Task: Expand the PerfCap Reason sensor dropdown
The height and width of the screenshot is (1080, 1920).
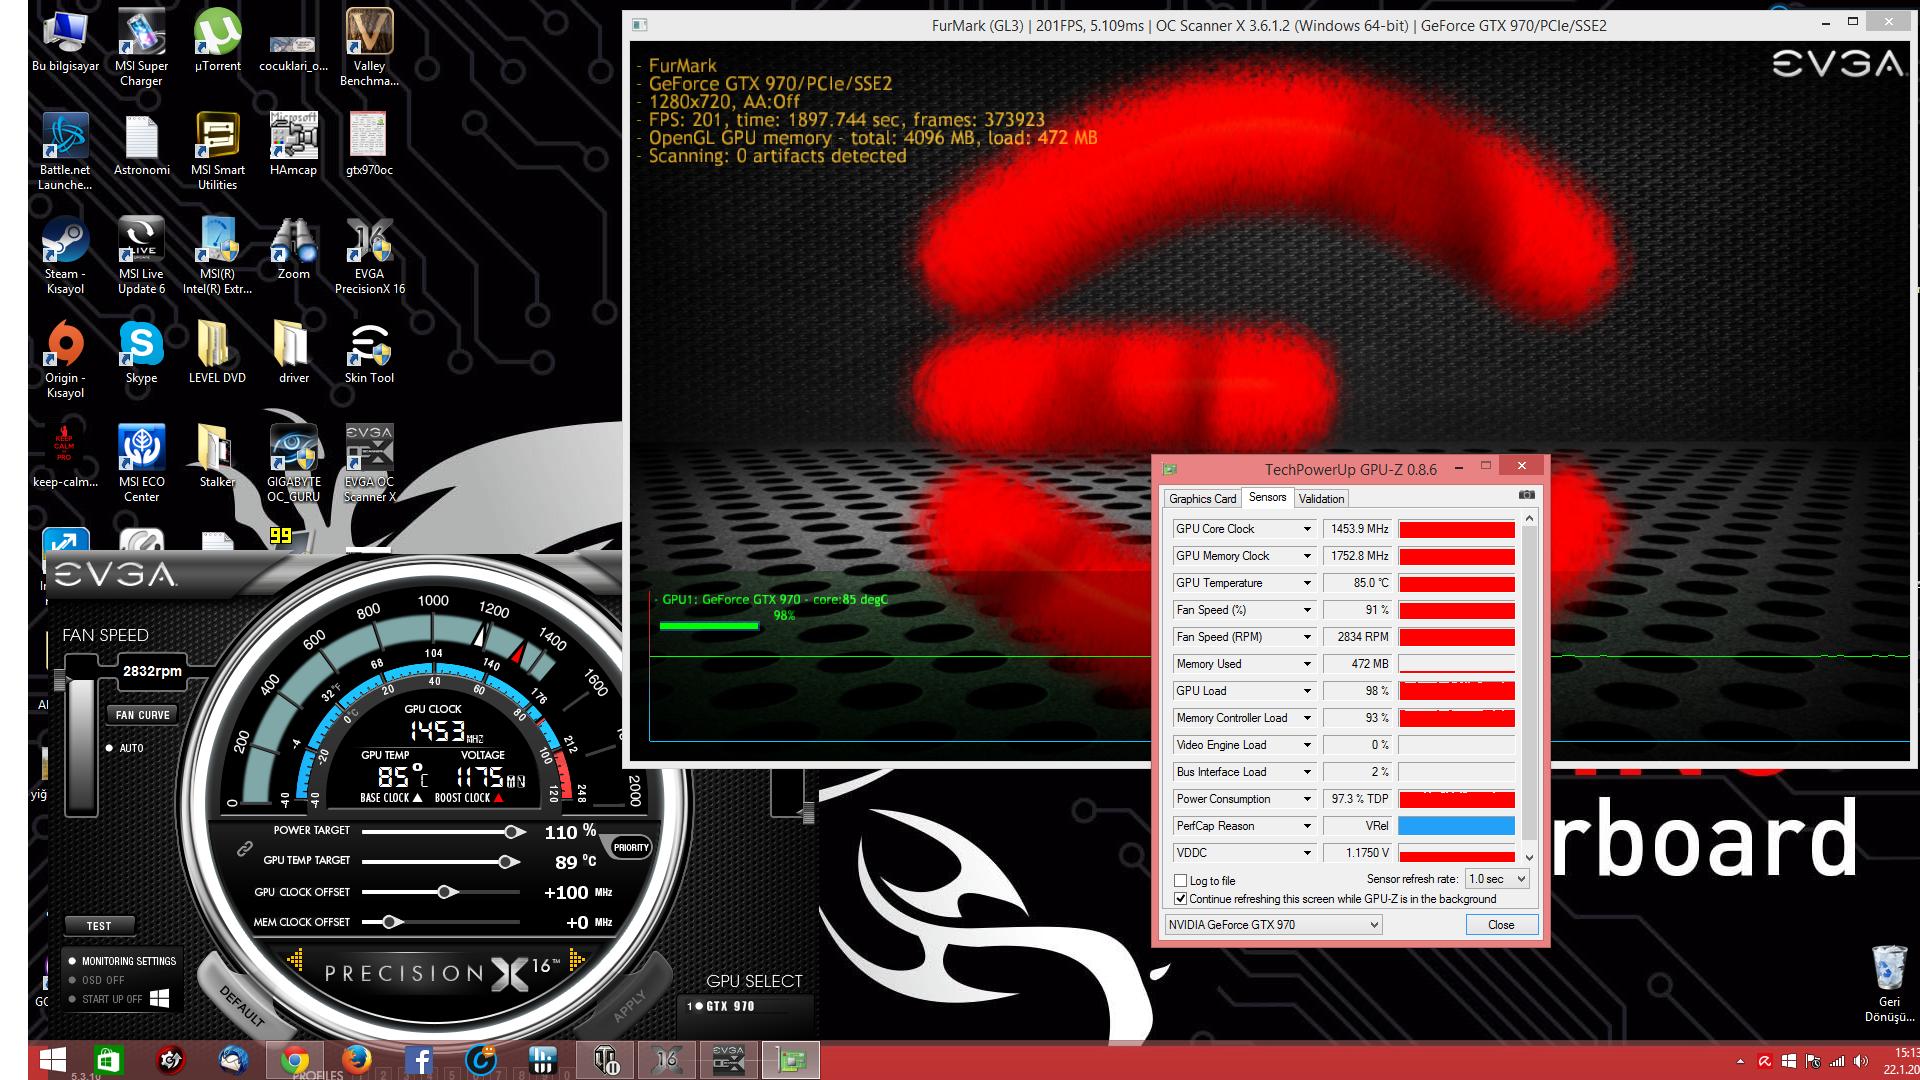Action: [1306, 826]
